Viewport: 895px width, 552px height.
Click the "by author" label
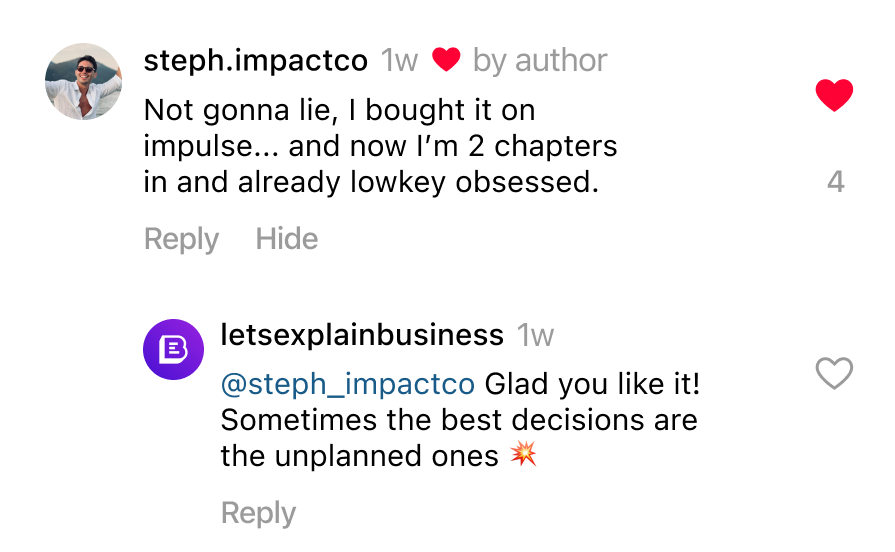[x=540, y=61]
